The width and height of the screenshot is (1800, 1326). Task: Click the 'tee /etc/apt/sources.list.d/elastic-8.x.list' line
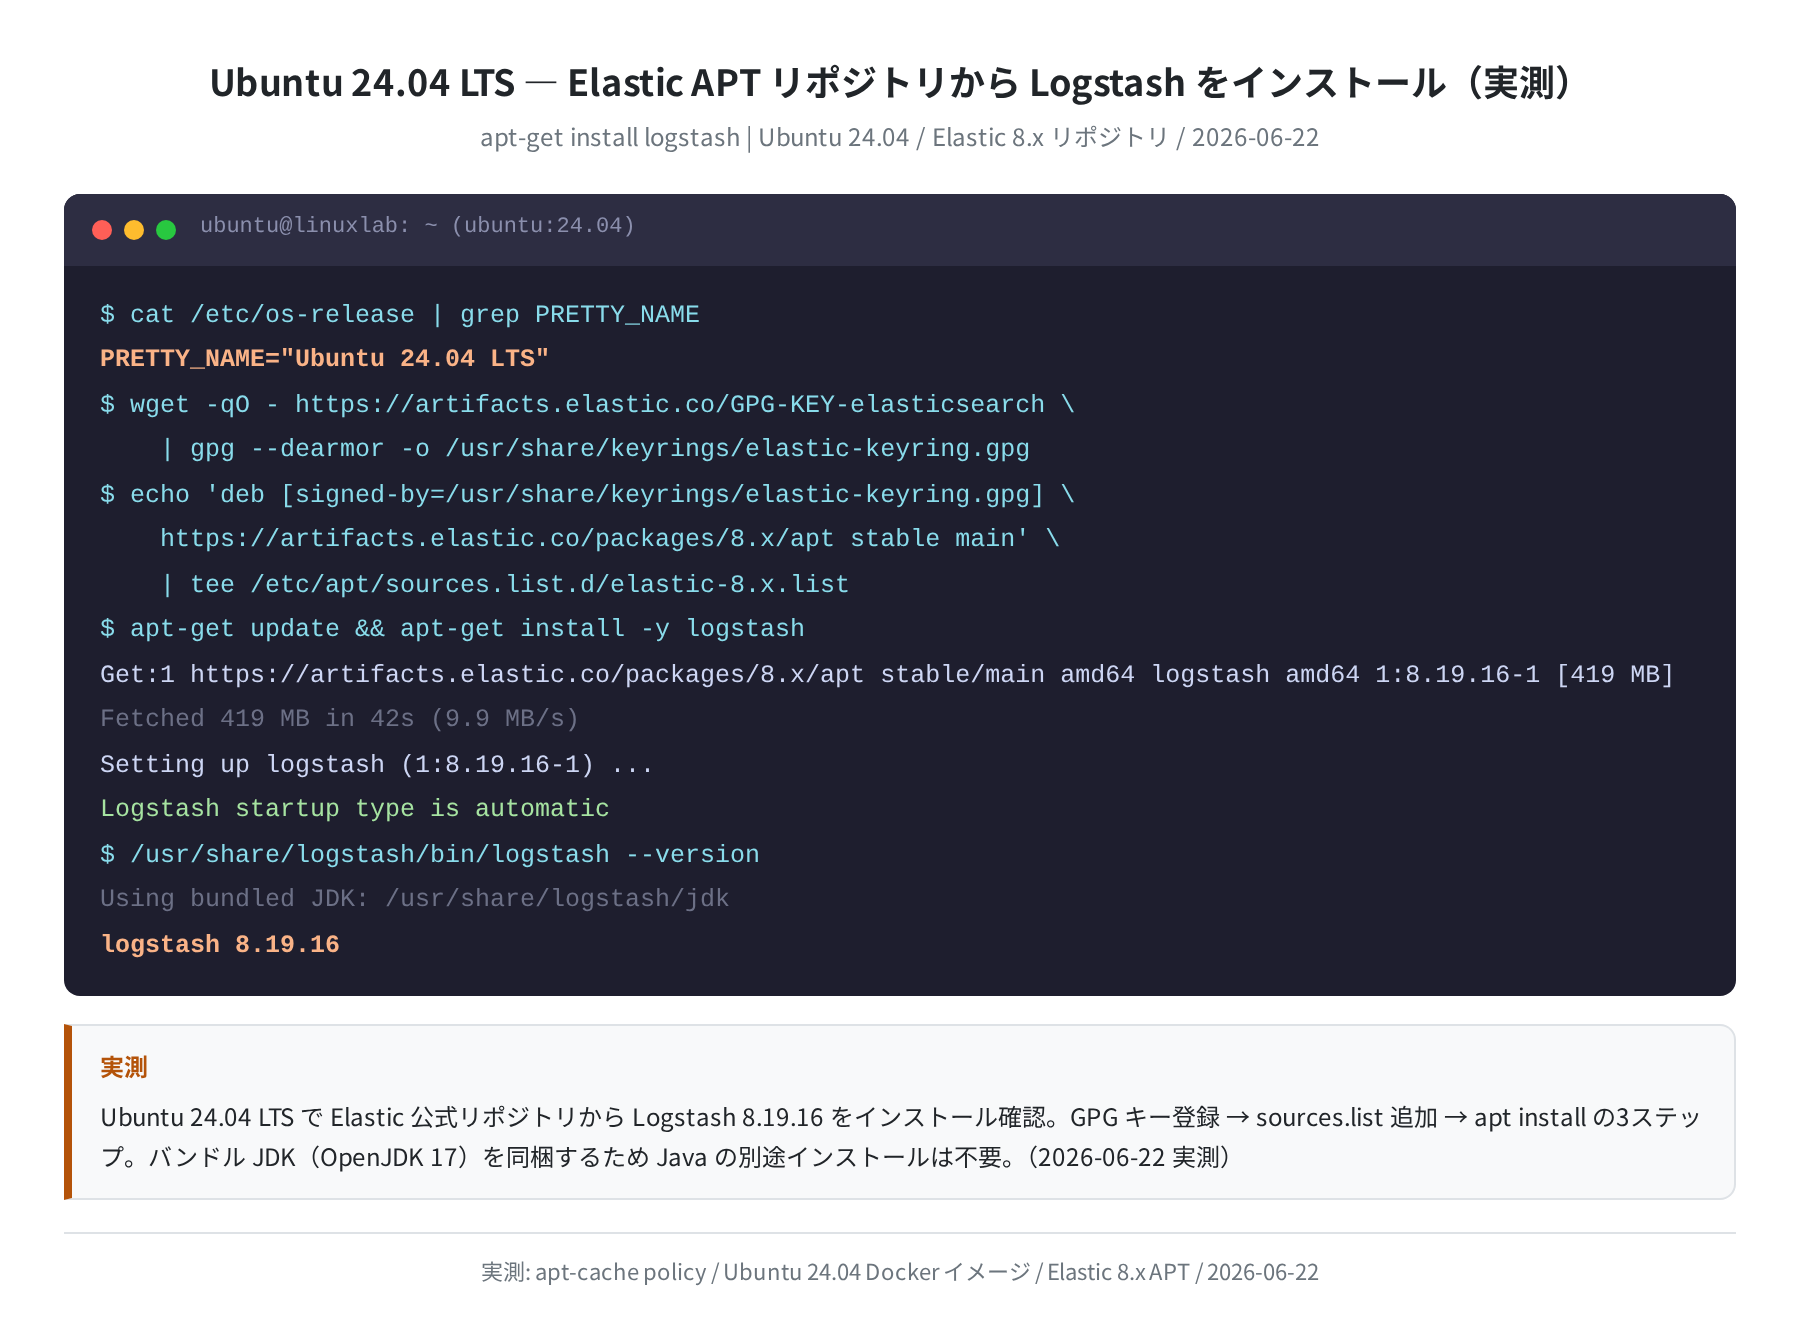[x=505, y=585]
